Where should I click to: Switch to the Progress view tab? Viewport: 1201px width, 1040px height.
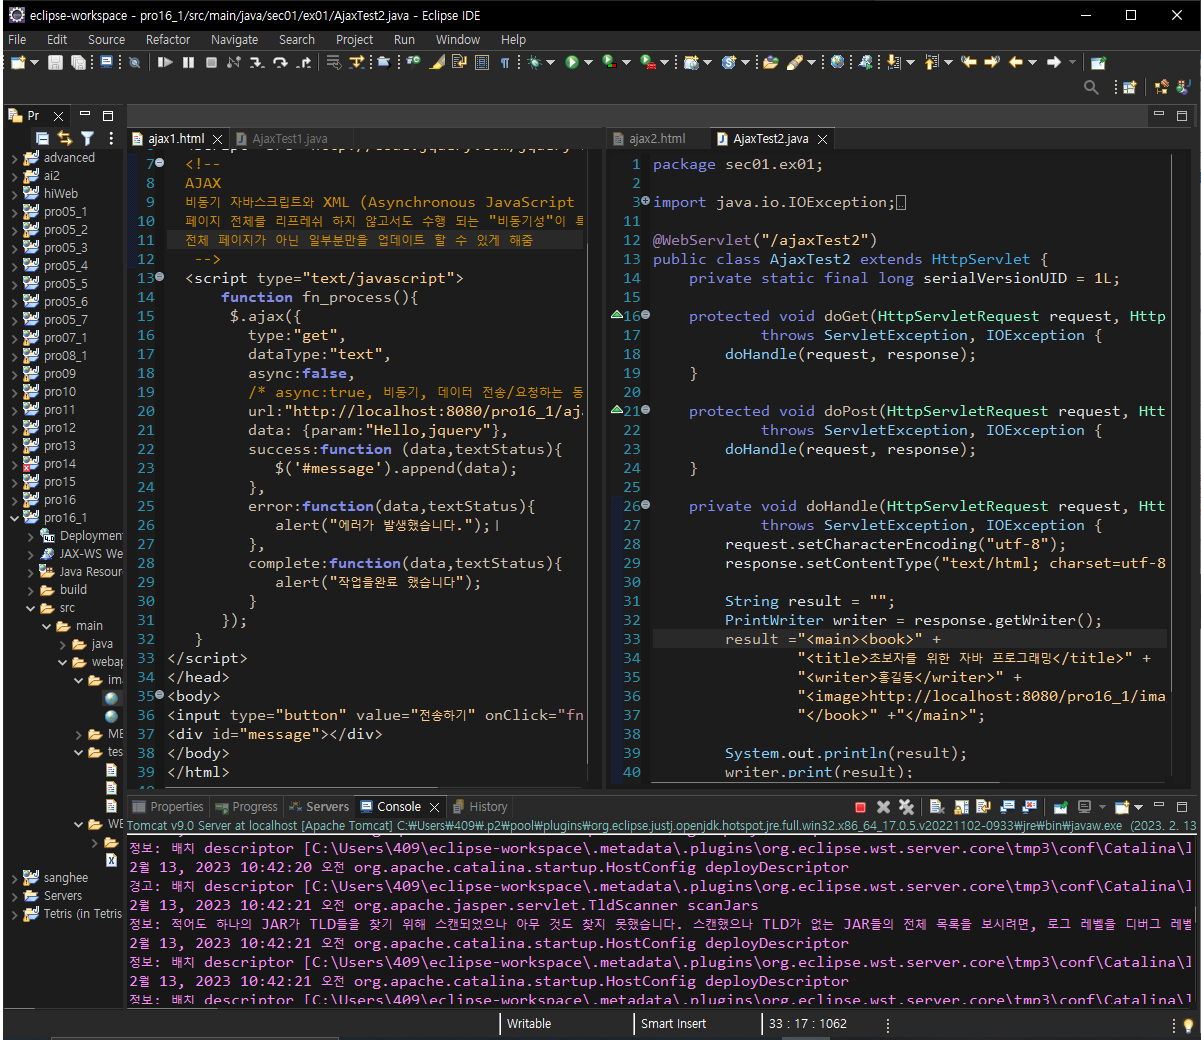point(246,807)
